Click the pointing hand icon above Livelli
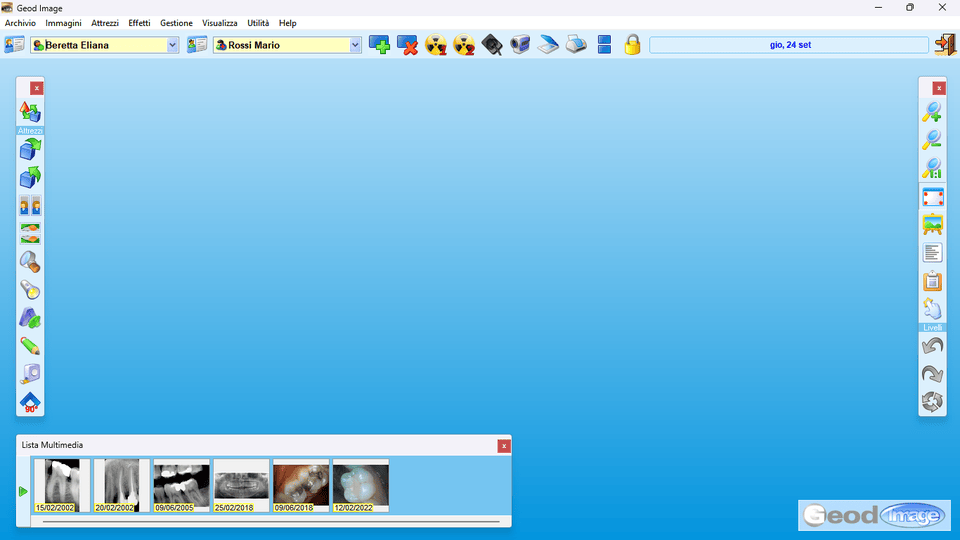 (932, 309)
